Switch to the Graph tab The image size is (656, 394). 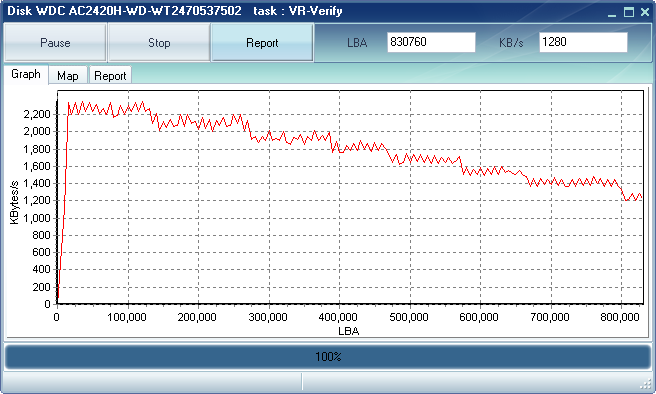[x=26, y=74]
